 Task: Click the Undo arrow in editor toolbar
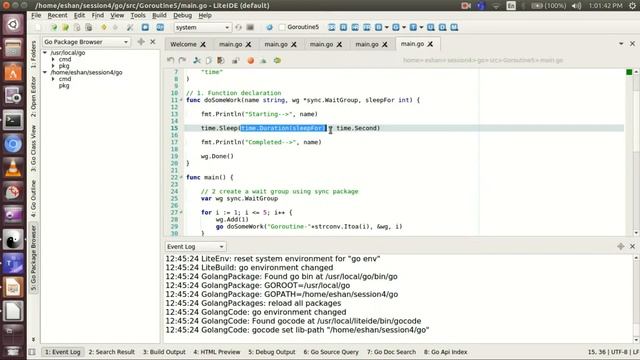click(x=171, y=60)
